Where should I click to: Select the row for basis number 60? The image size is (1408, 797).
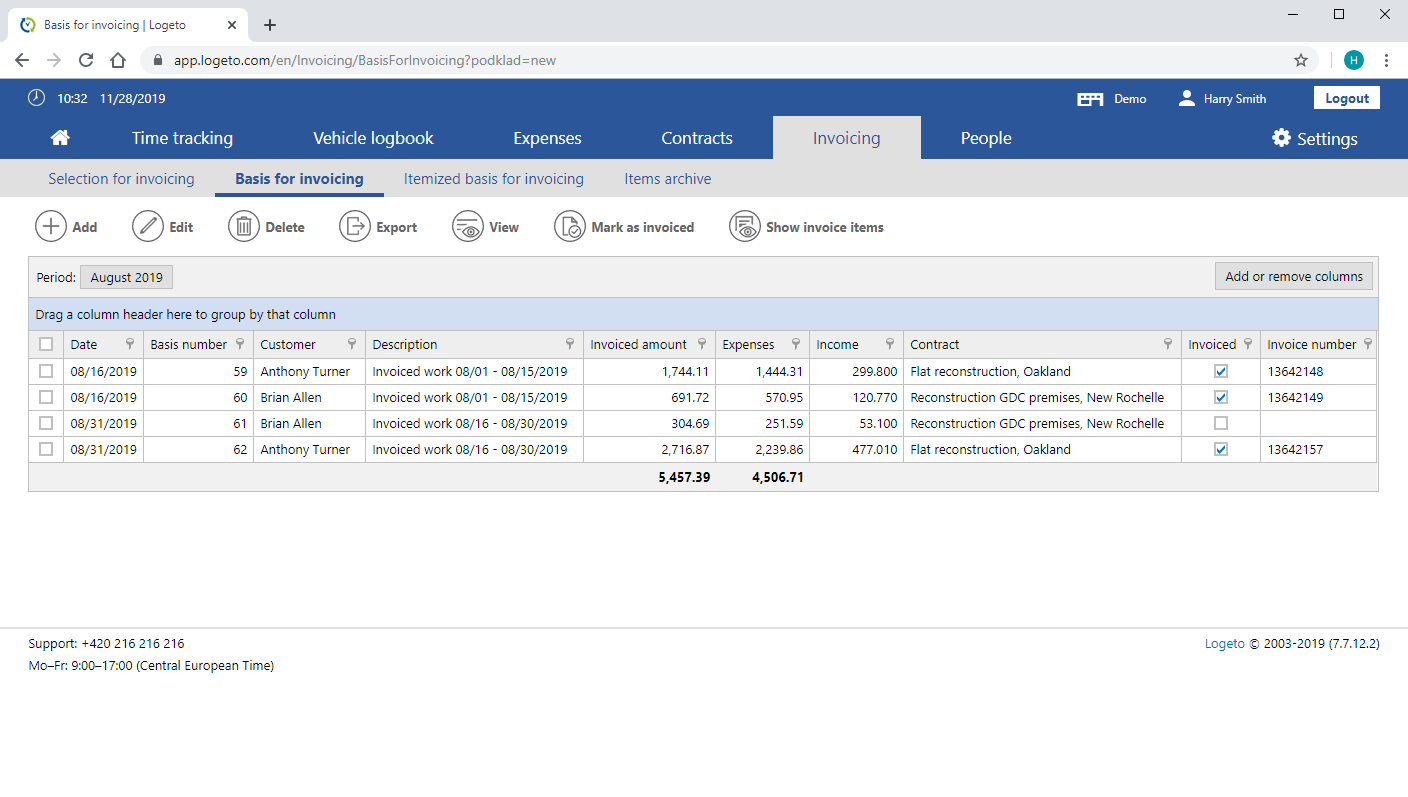pos(46,397)
